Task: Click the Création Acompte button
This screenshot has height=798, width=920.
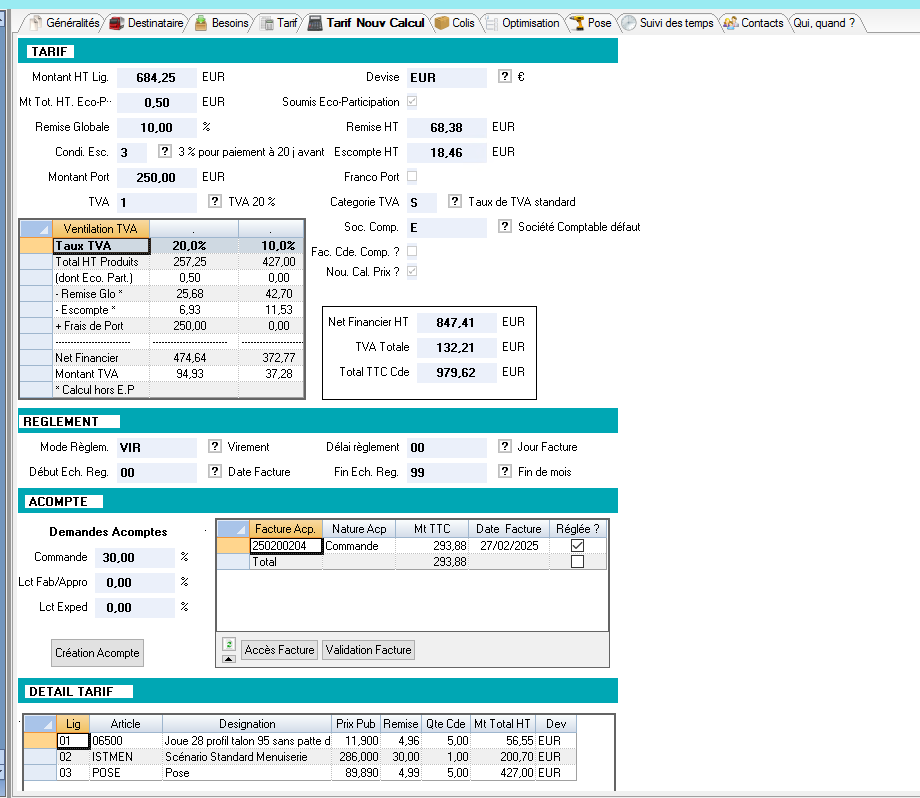Action: click(x=97, y=653)
